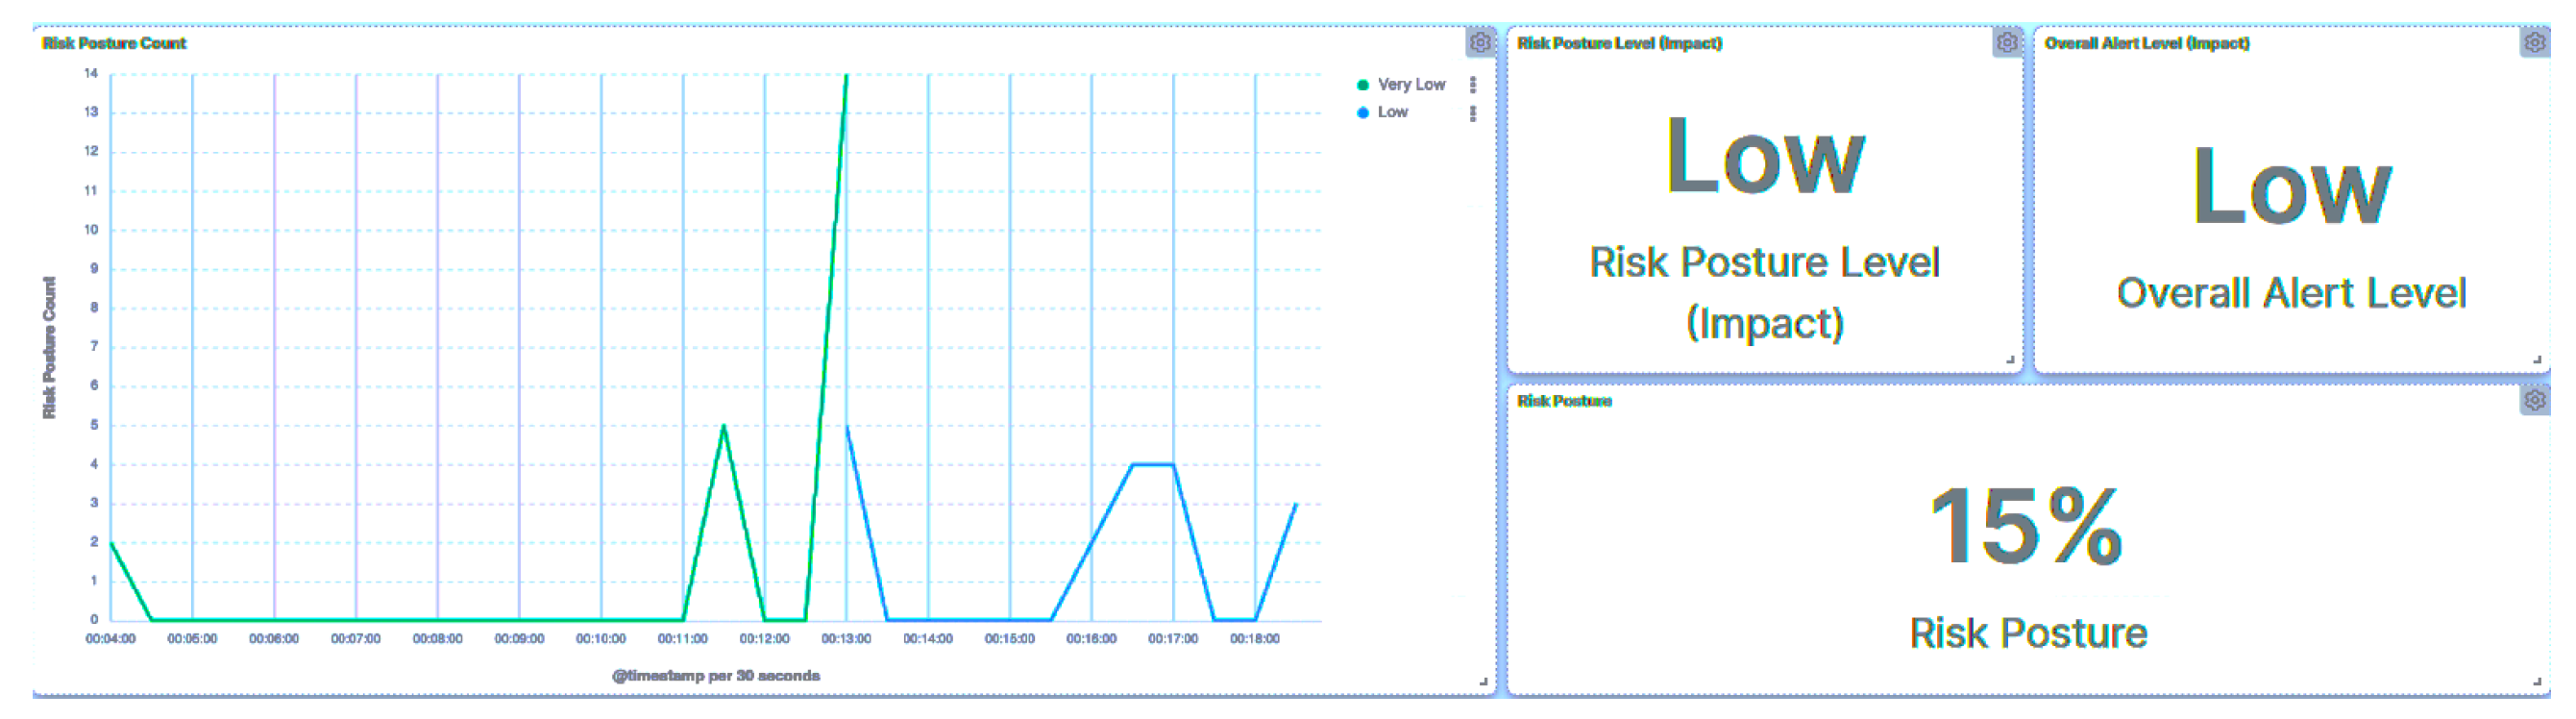Toggle the Low series label in chart legend
2576x719 pixels.
pos(1392,112)
